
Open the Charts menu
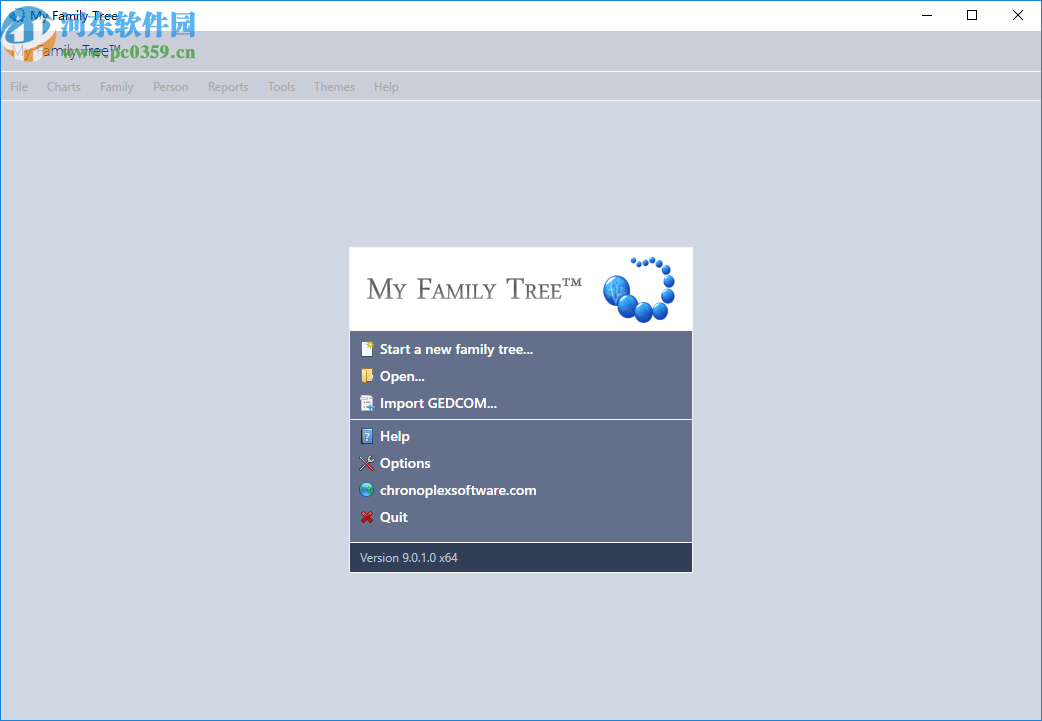[x=64, y=87]
